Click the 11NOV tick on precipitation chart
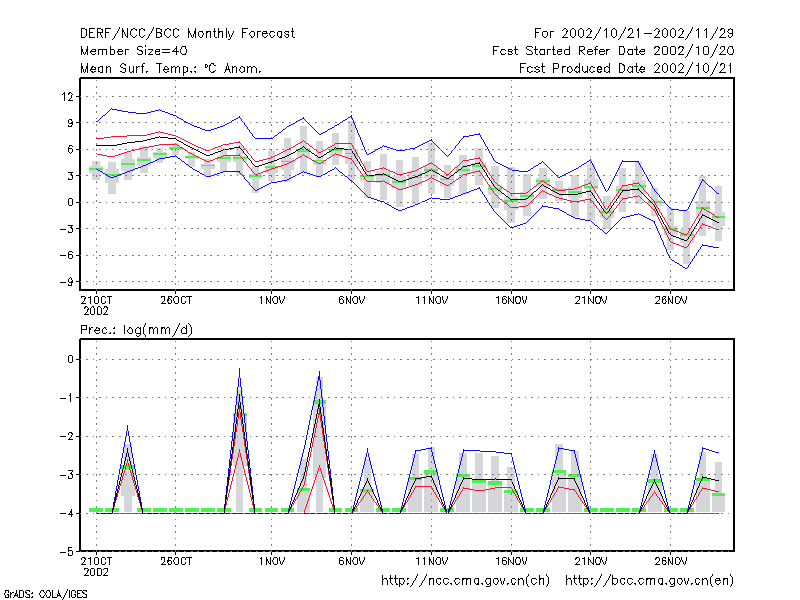This screenshot has width=800, height=600. click(431, 561)
